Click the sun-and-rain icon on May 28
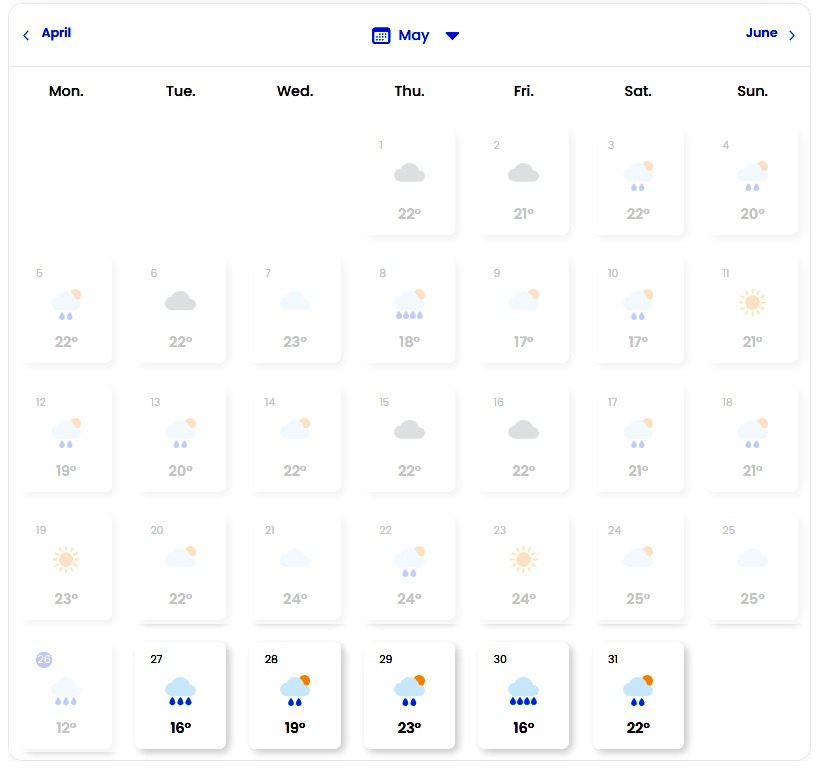 295,690
